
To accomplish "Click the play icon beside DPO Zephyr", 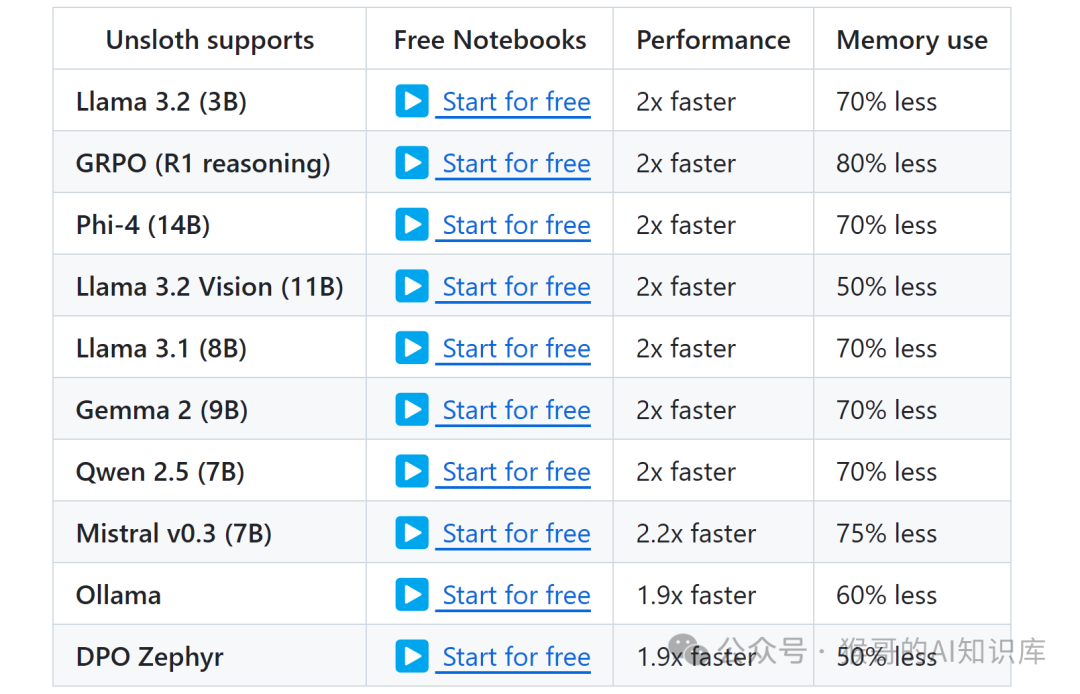I will [x=411, y=657].
